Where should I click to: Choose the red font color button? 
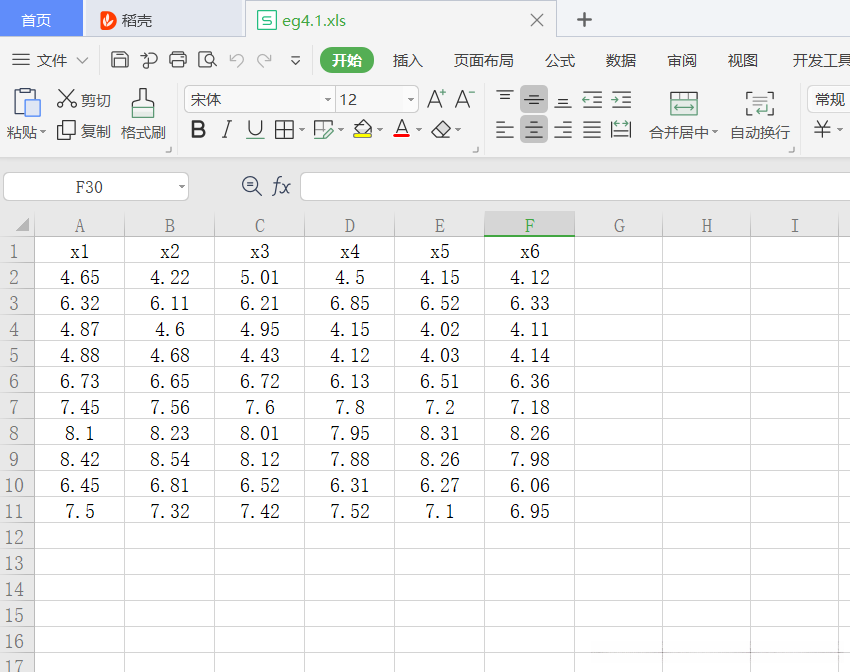402,130
